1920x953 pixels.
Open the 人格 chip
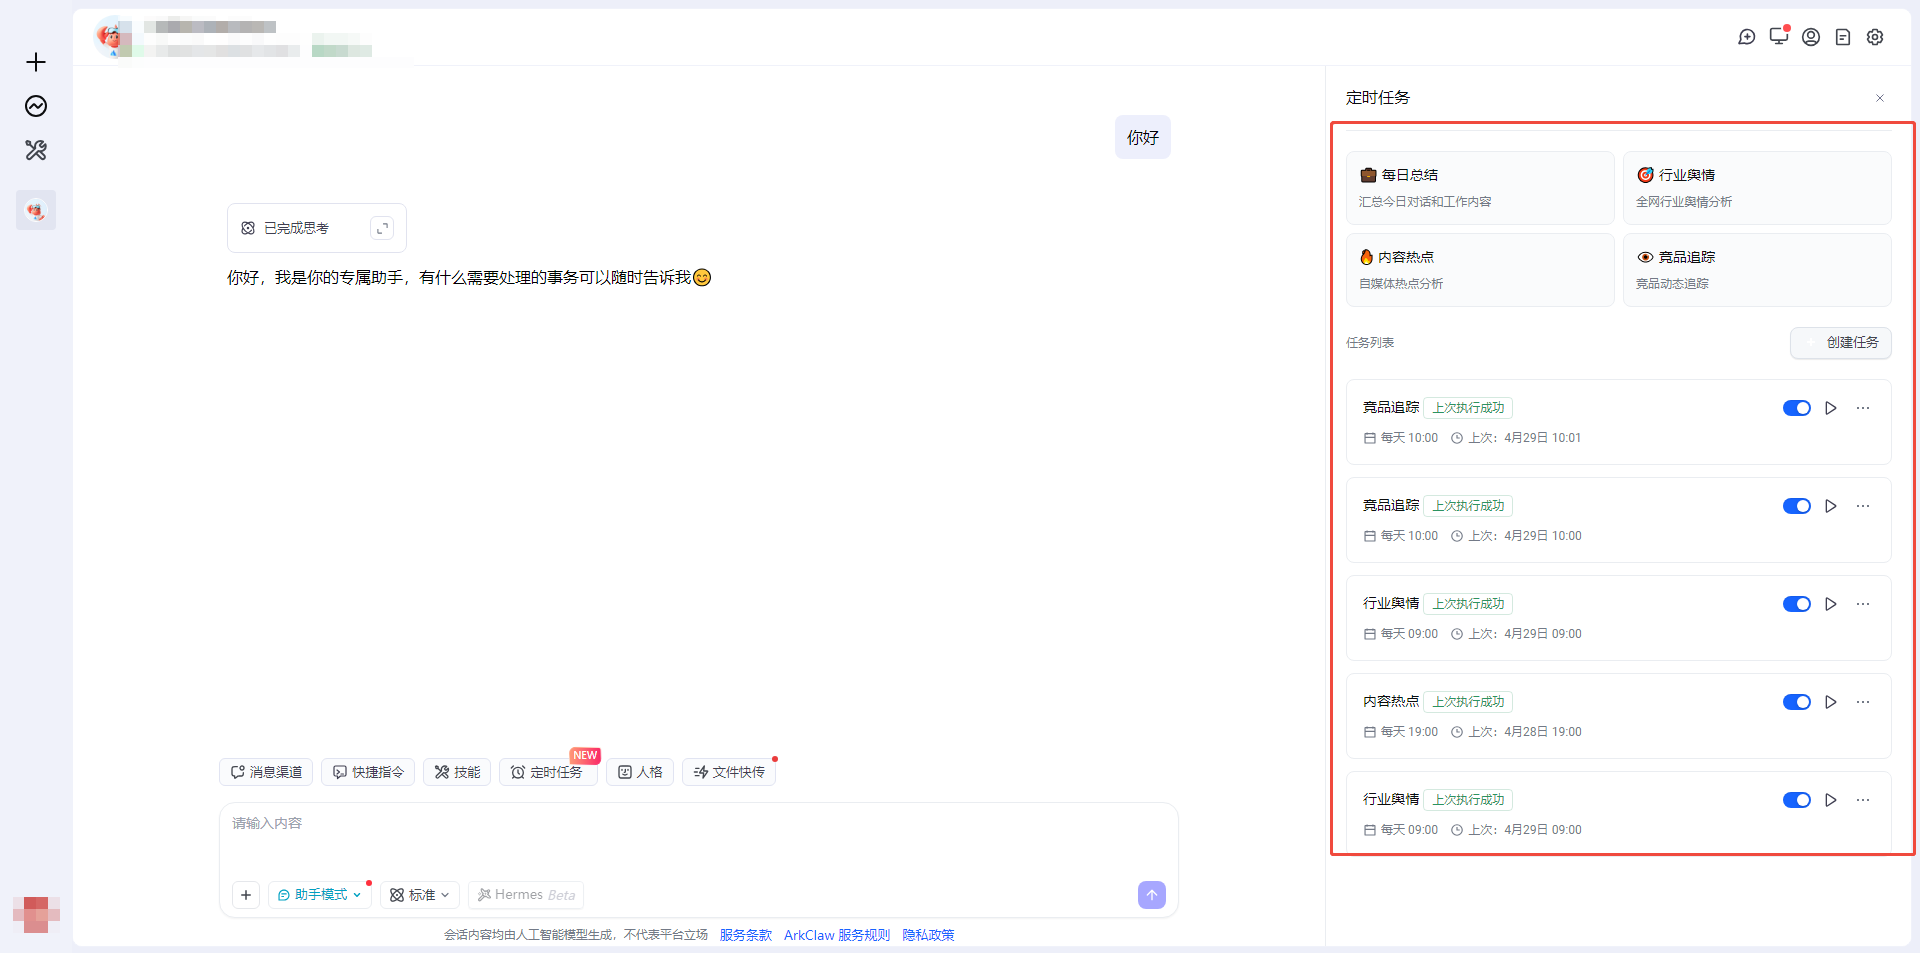640,772
